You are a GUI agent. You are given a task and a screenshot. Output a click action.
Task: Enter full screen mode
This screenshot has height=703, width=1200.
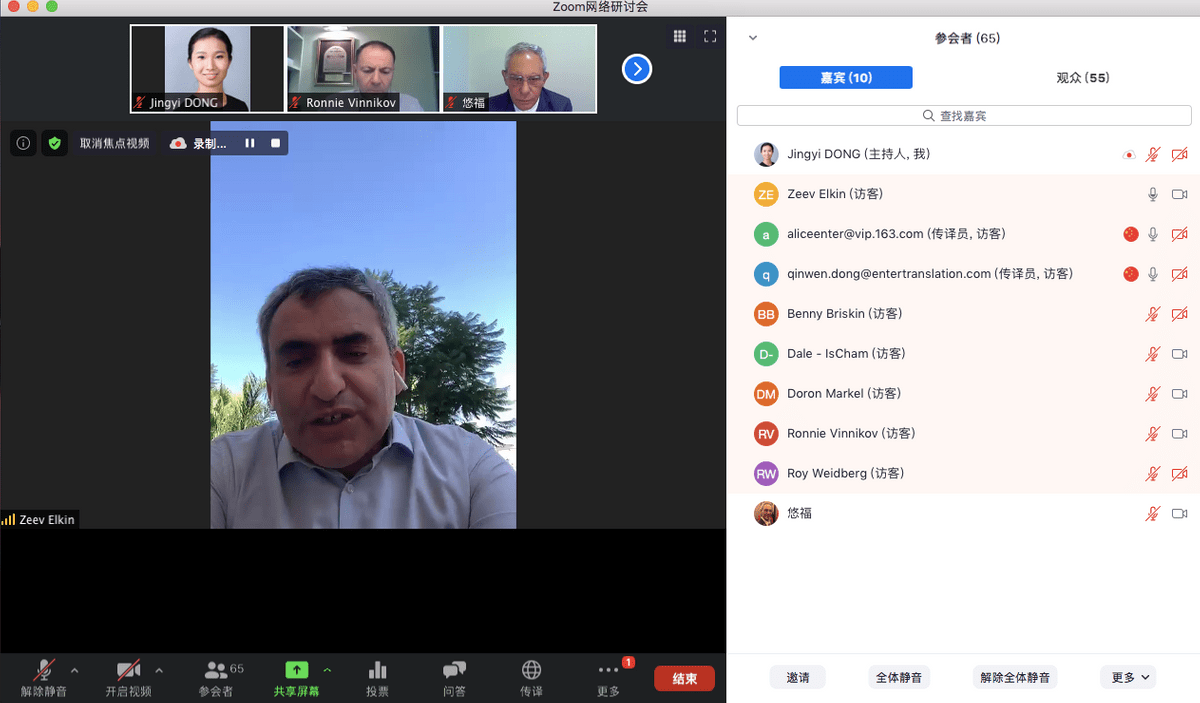pyautogui.click(x=710, y=36)
